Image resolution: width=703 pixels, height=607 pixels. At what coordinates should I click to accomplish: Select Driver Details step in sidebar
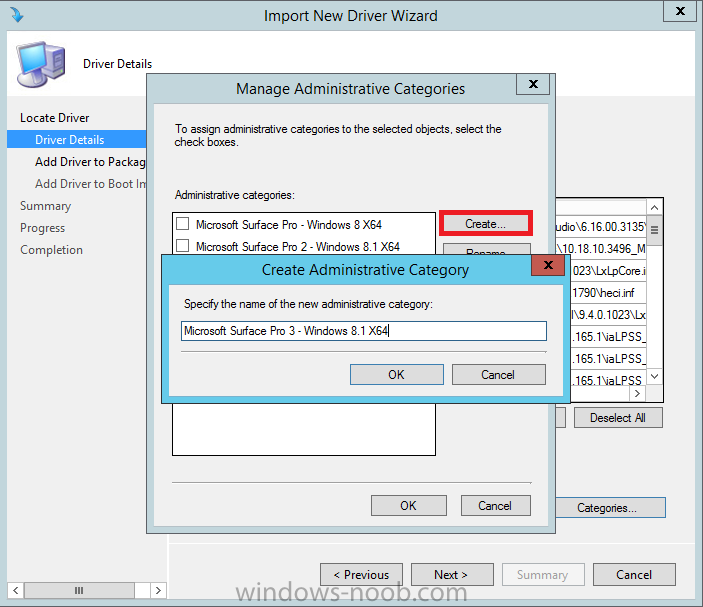(77, 139)
